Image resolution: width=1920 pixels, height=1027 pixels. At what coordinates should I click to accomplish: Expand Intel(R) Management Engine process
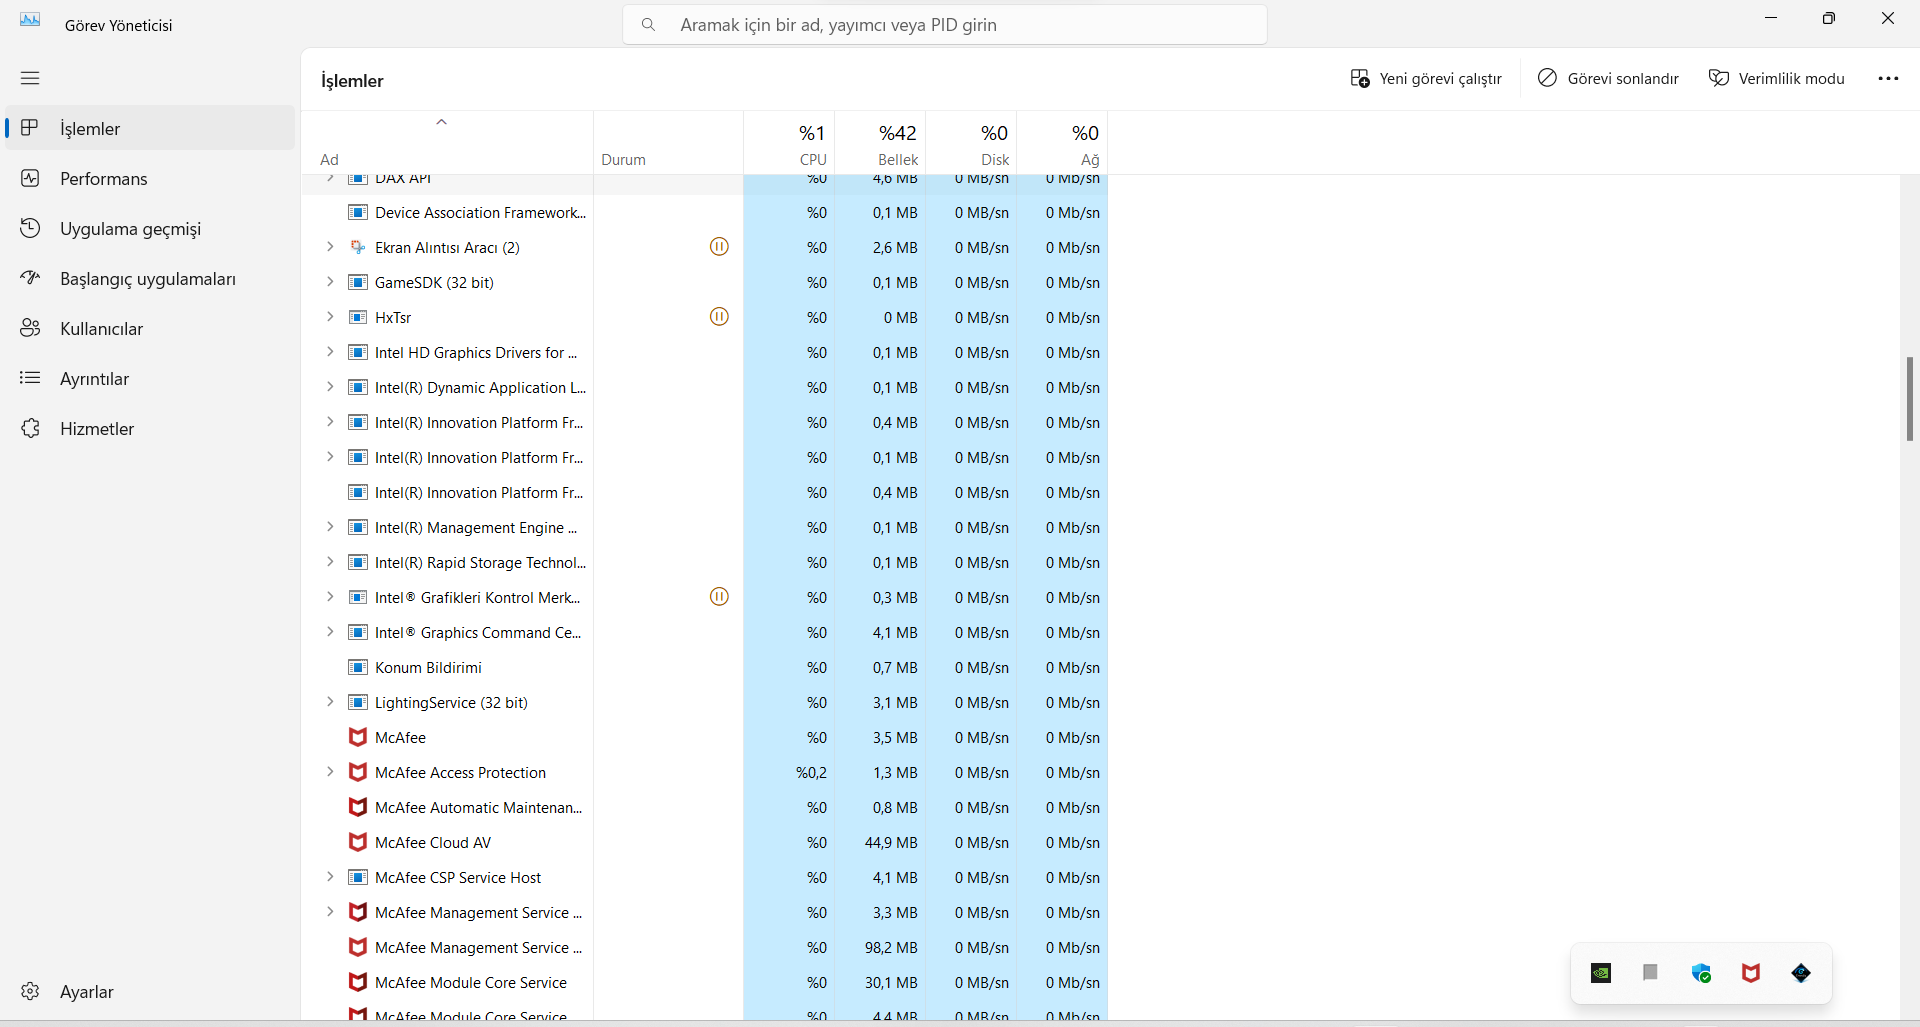click(x=330, y=527)
